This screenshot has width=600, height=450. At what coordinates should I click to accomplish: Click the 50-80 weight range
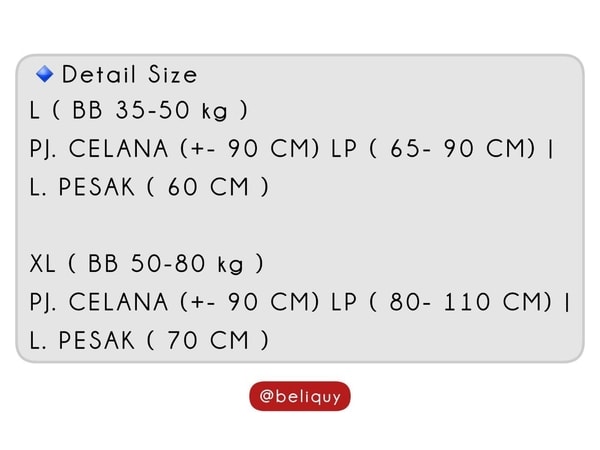coord(168,264)
